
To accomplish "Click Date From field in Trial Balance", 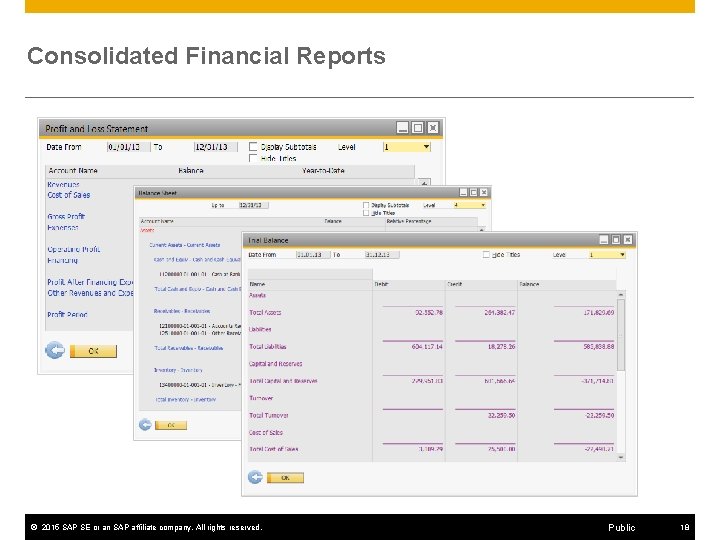I will click(313, 254).
